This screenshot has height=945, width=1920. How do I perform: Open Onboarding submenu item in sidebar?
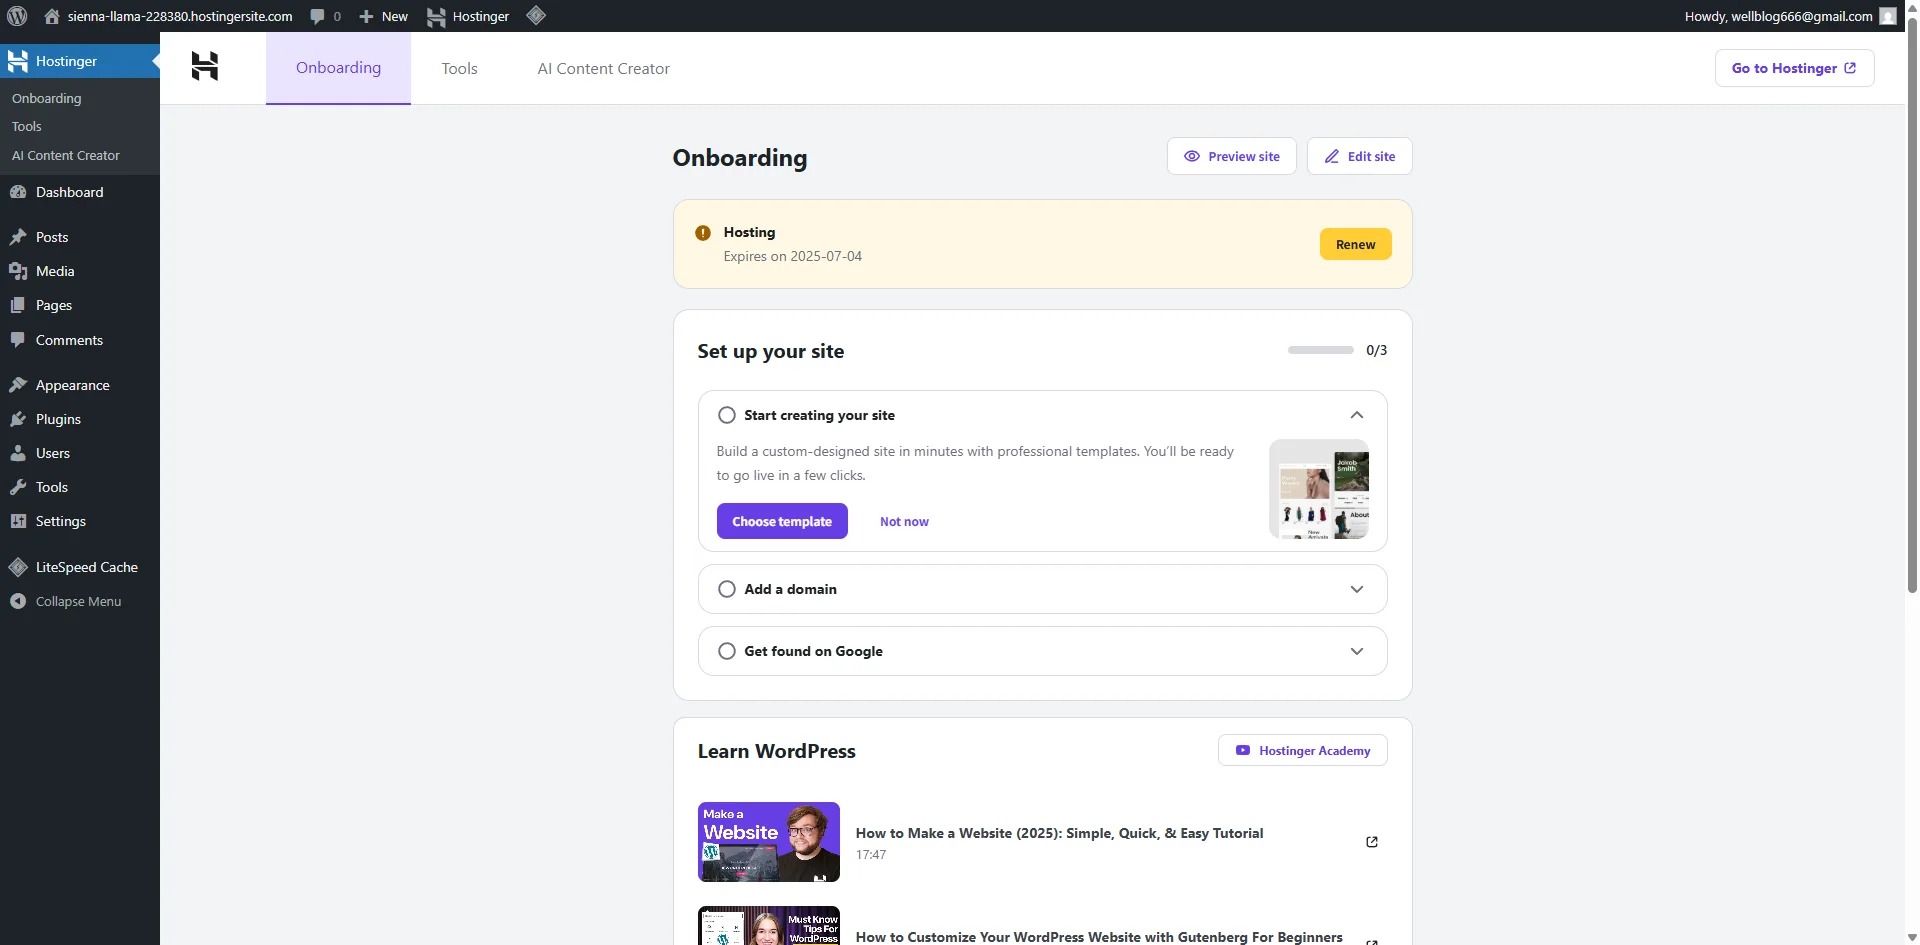(47, 98)
